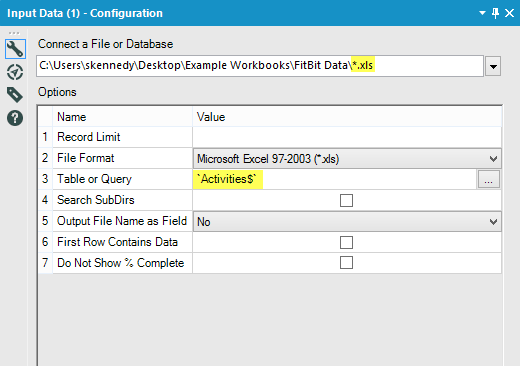This screenshot has width=520, height=366.
Task: Click the ellipsis button for Table or Query
Action: (x=488, y=179)
